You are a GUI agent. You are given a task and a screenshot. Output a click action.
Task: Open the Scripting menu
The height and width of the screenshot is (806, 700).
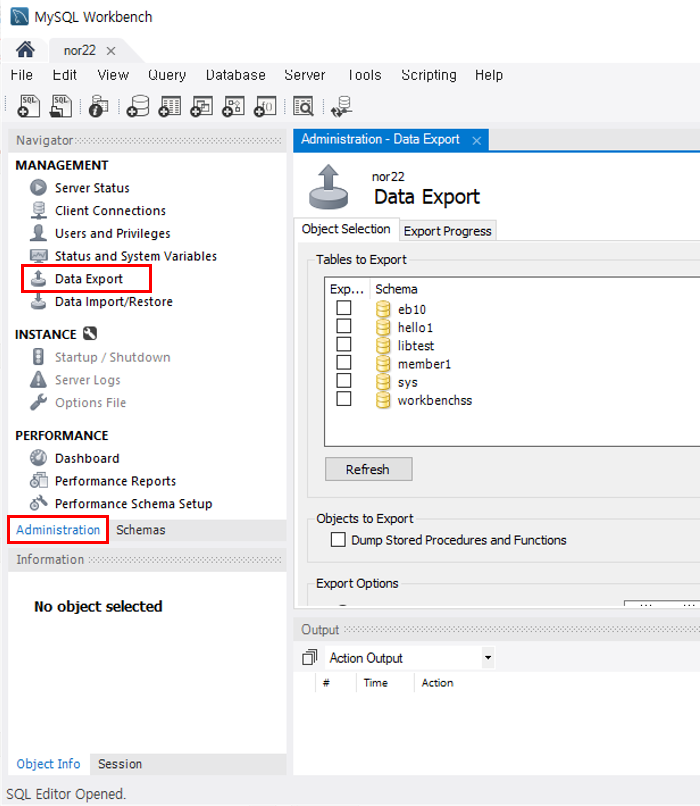pyautogui.click(x=429, y=75)
